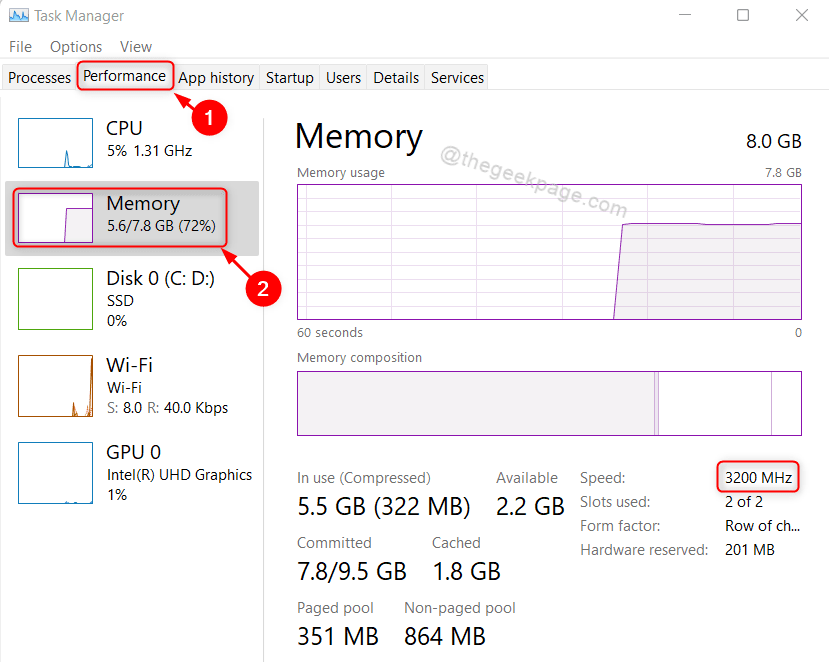Image resolution: width=829 pixels, height=662 pixels.
Task: Open the Details tab
Action: tap(396, 77)
